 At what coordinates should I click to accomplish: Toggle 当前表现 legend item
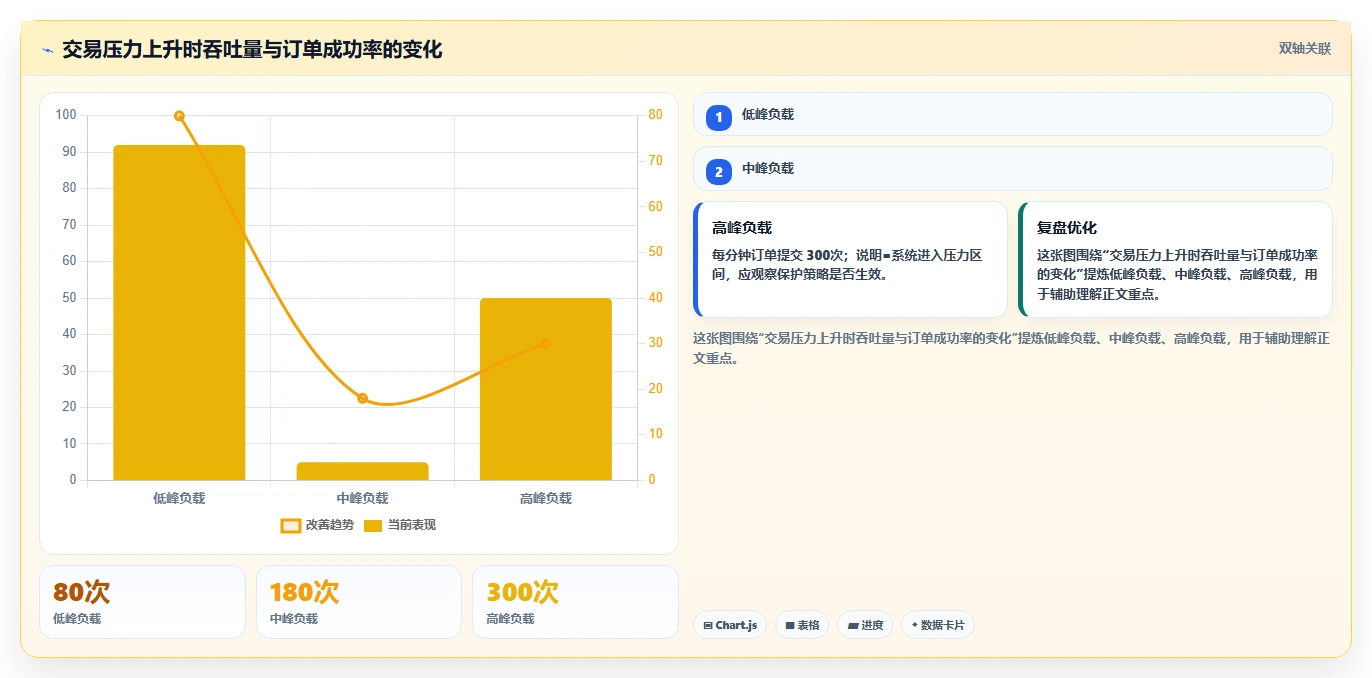tap(399, 525)
